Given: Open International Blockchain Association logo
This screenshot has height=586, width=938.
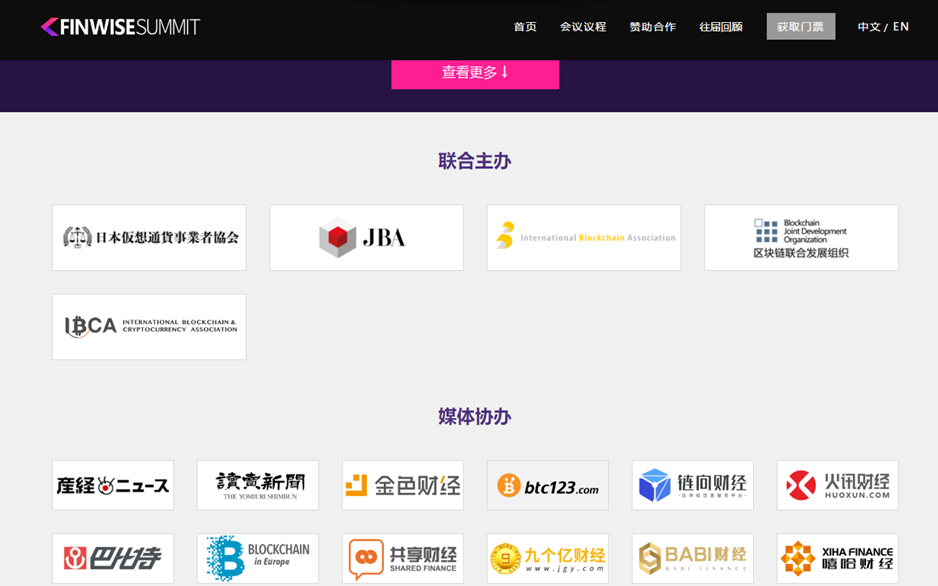Looking at the screenshot, I should (x=584, y=237).
